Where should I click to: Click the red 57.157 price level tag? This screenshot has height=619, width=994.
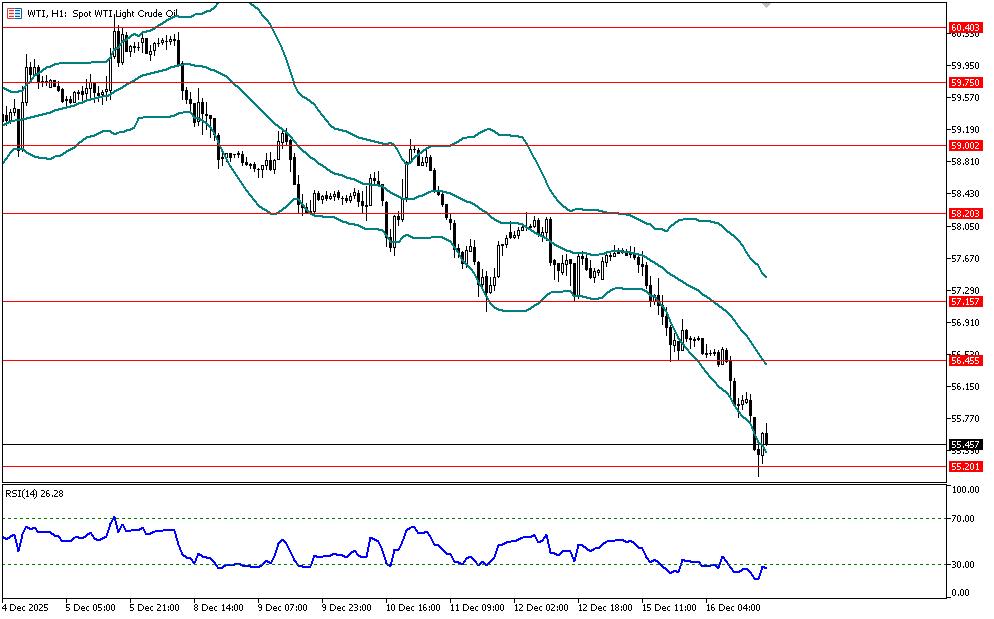point(964,301)
